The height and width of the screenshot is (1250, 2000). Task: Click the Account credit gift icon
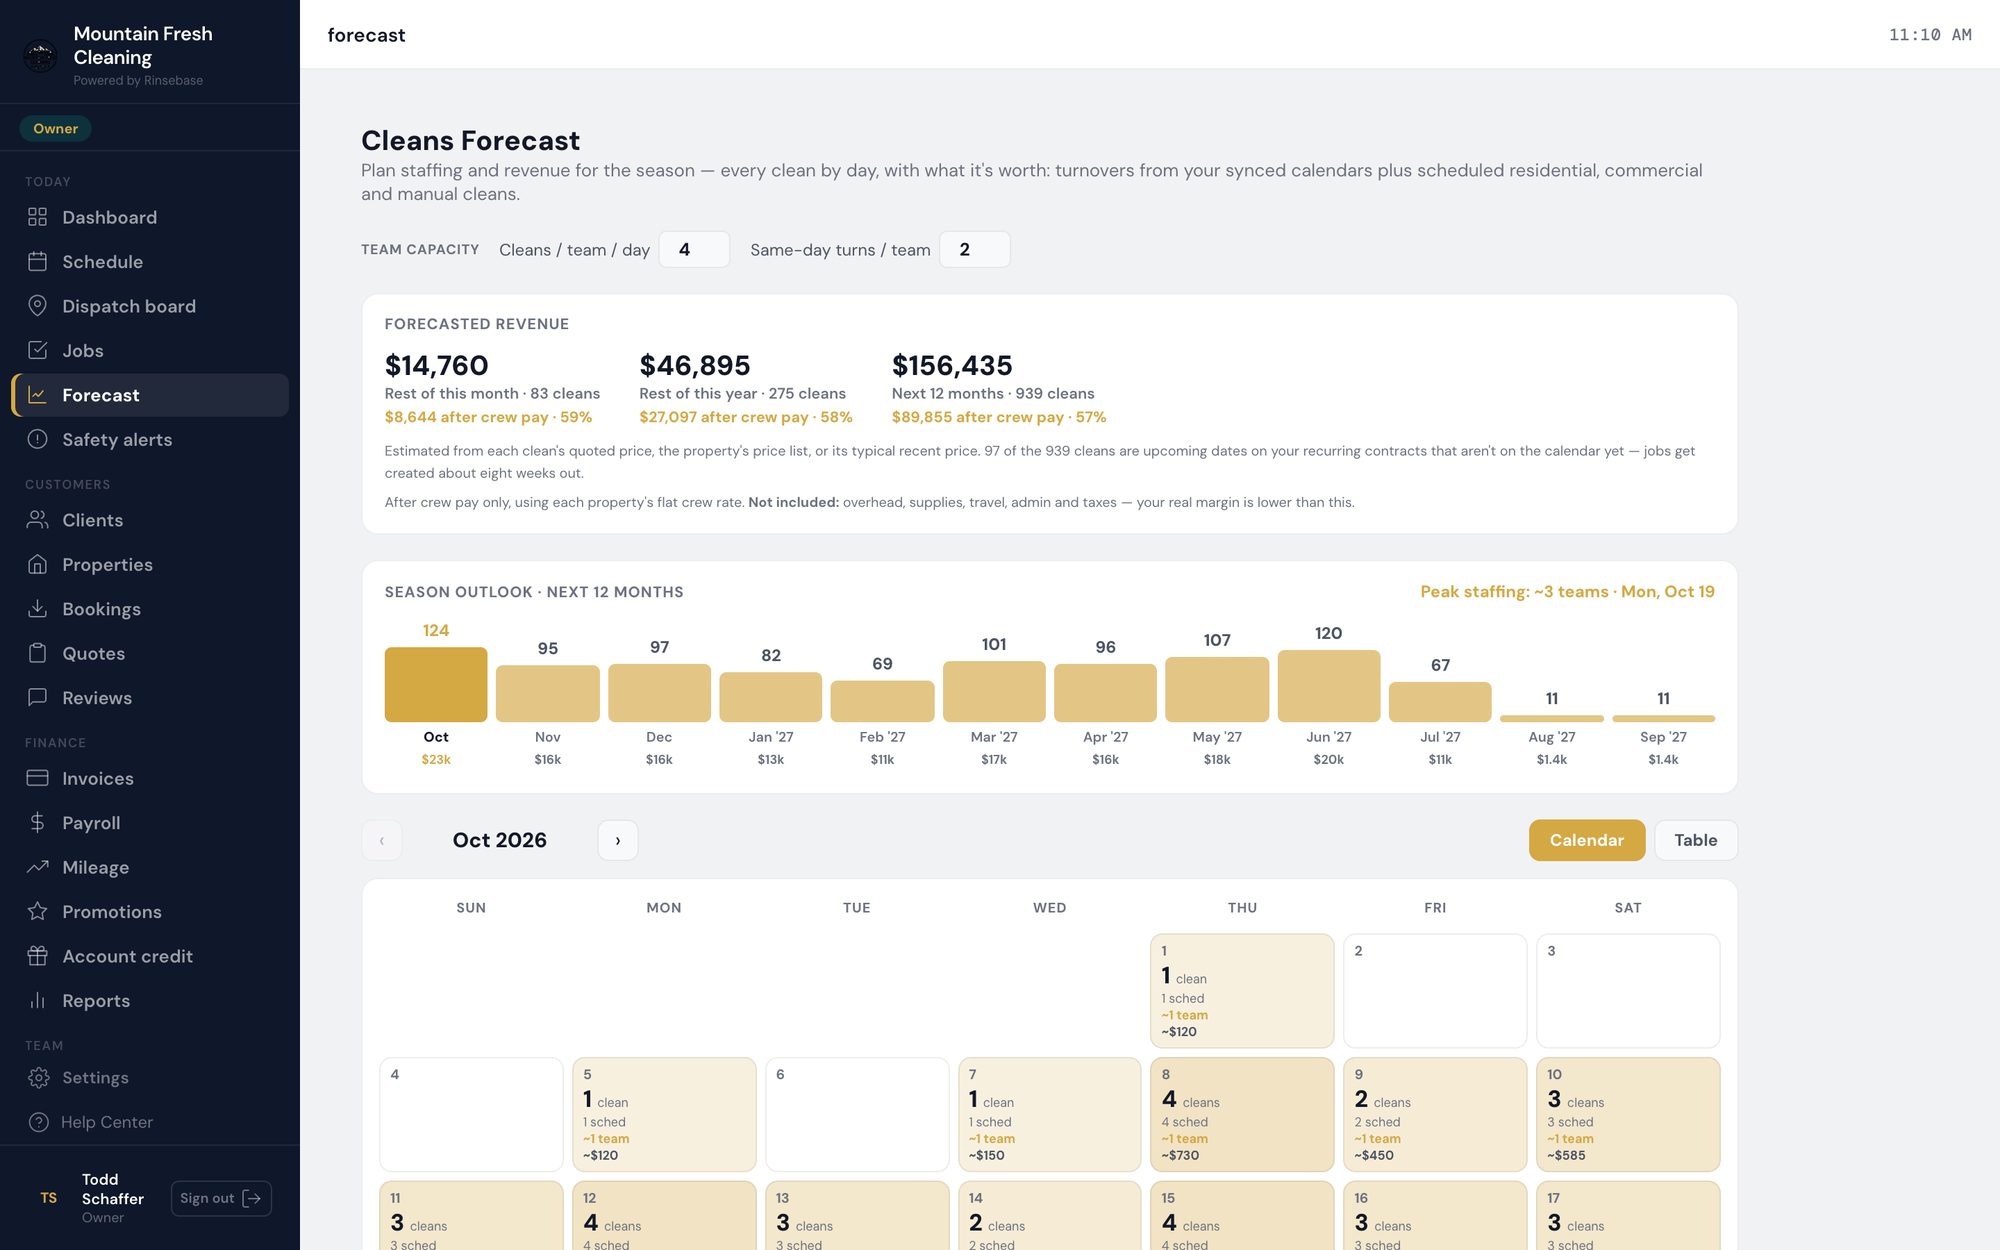click(x=37, y=956)
